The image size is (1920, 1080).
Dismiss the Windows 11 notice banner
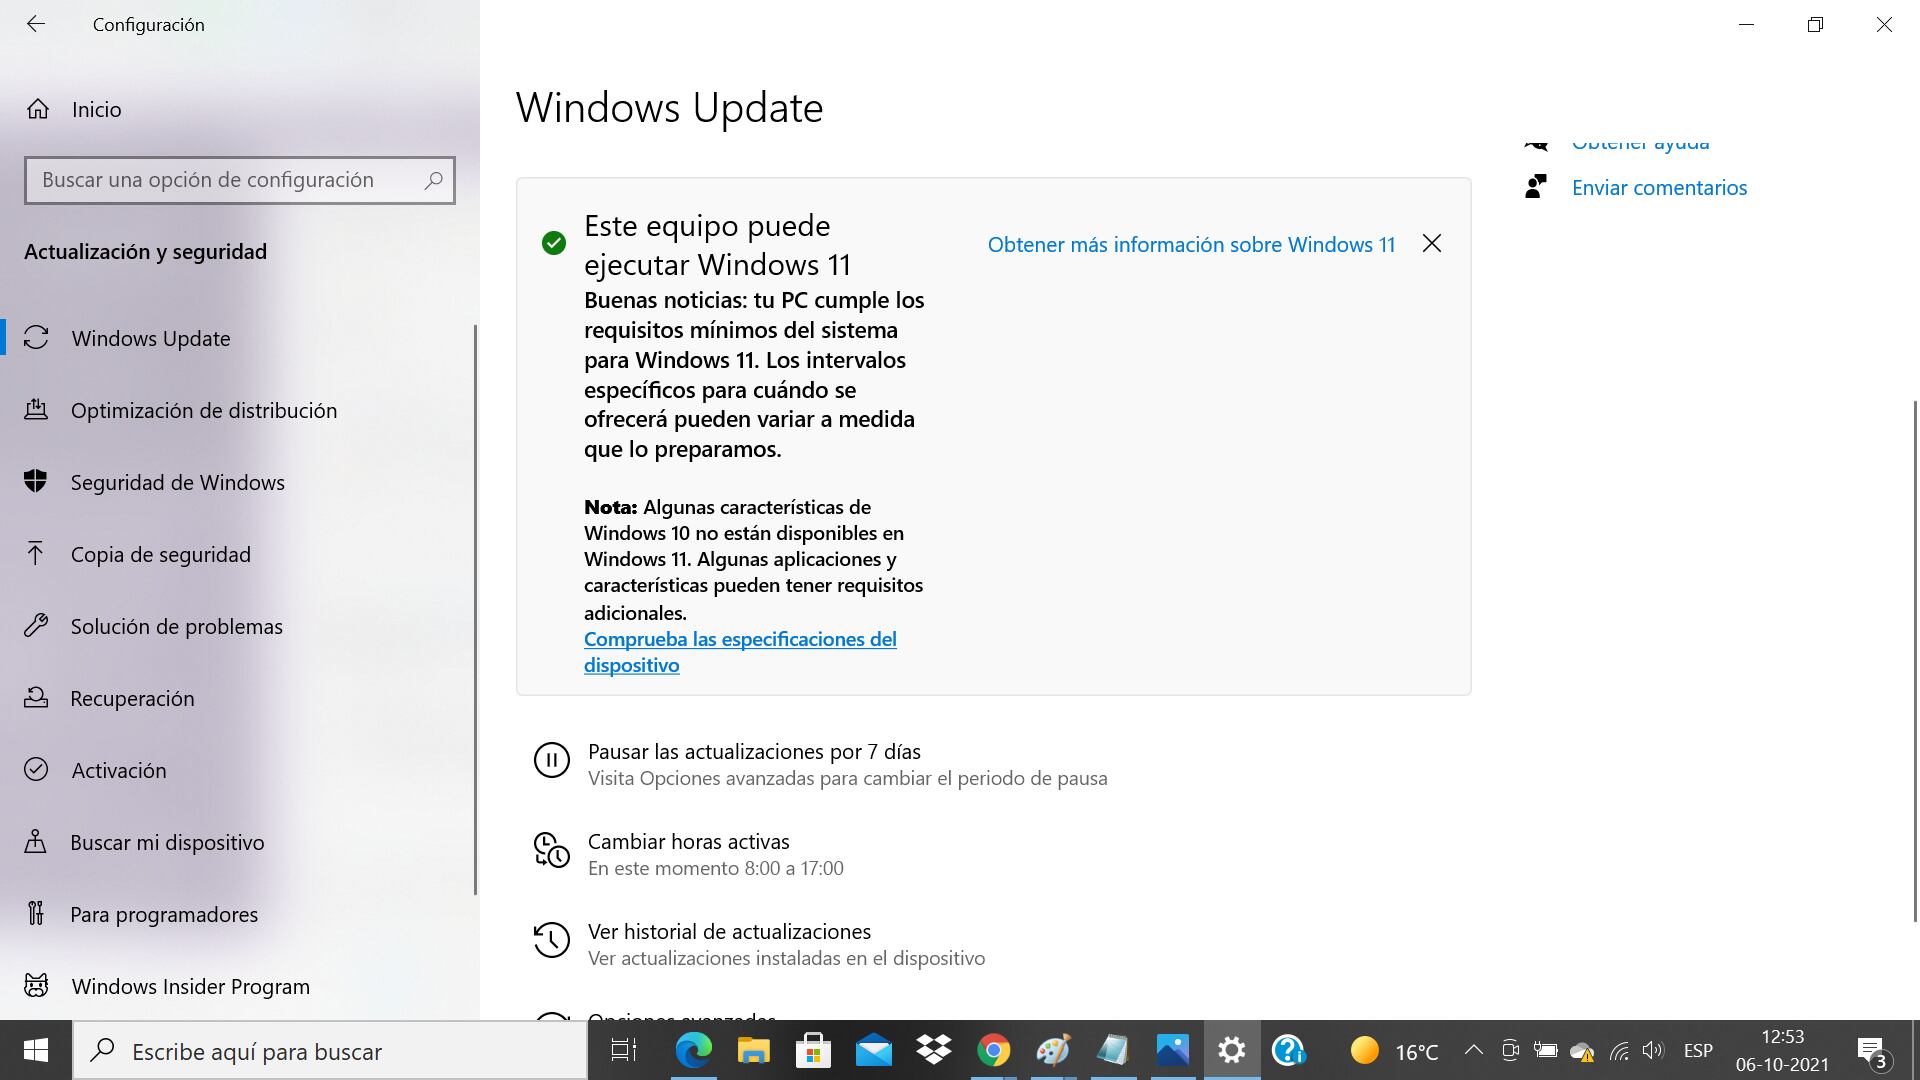coord(1432,244)
